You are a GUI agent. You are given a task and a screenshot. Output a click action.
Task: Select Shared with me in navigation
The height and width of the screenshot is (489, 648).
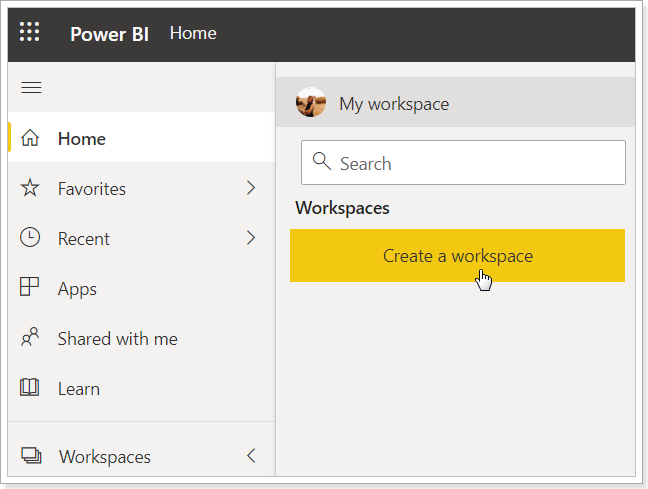141,338
